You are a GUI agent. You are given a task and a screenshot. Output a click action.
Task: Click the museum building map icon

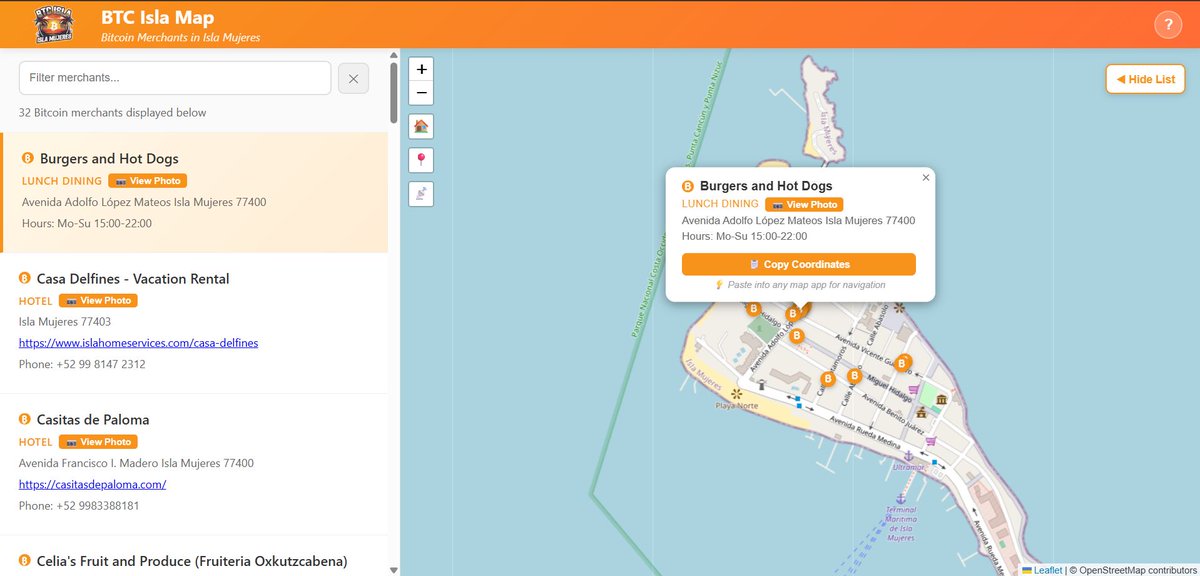[x=942, y=401]
